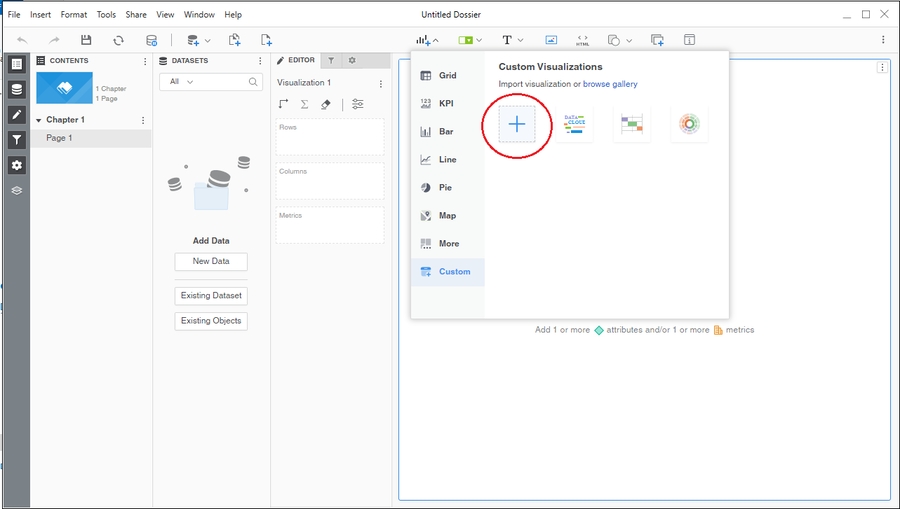Open the Datasets panel from left sidebar

[x=16, y=89]
